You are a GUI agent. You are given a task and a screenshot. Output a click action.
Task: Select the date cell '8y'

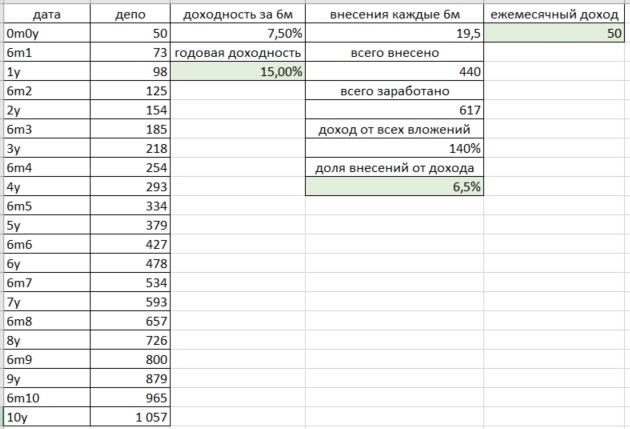point(47,340)
